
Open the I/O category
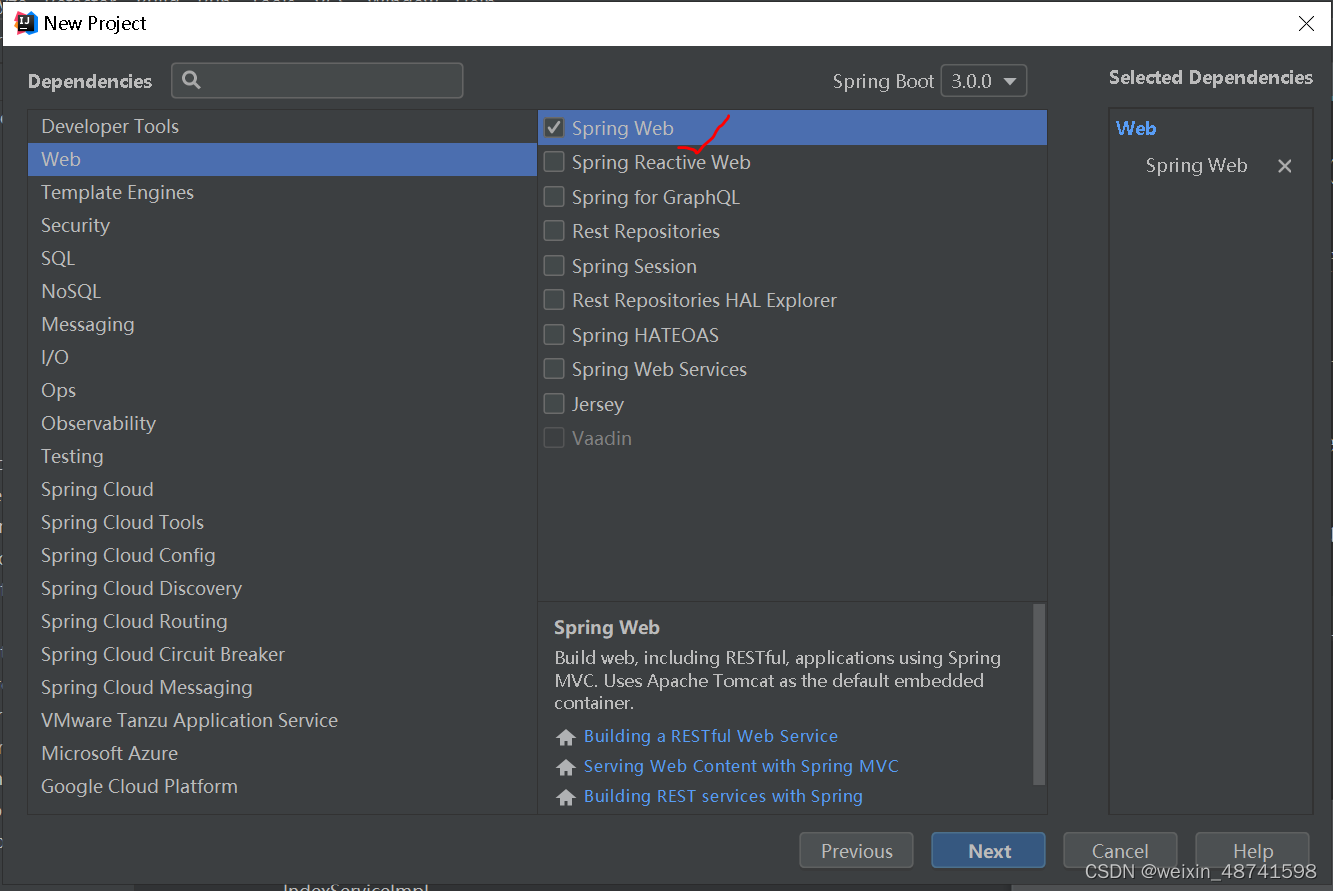282,357
